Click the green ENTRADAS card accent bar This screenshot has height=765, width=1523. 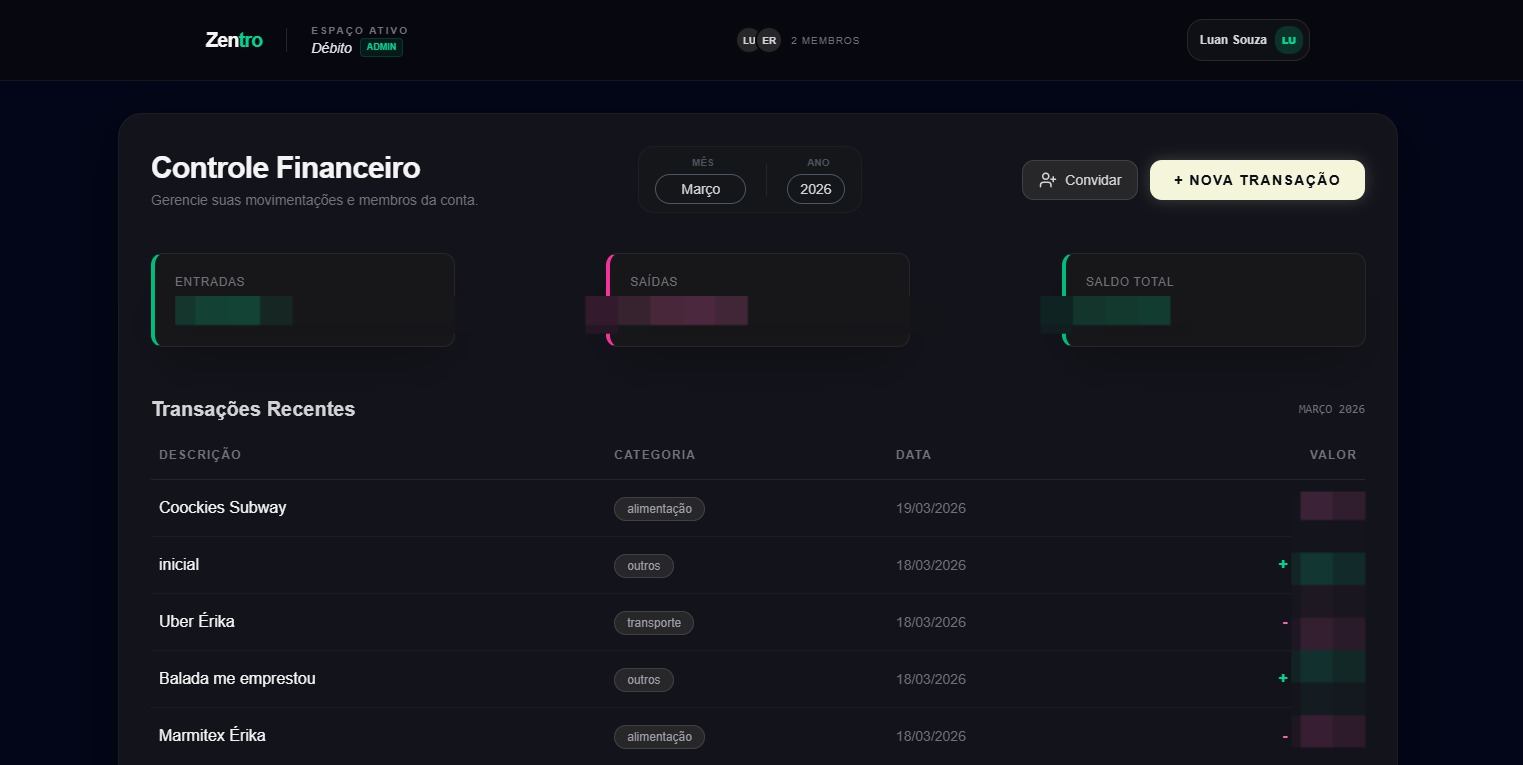click(x=152, y=300)
